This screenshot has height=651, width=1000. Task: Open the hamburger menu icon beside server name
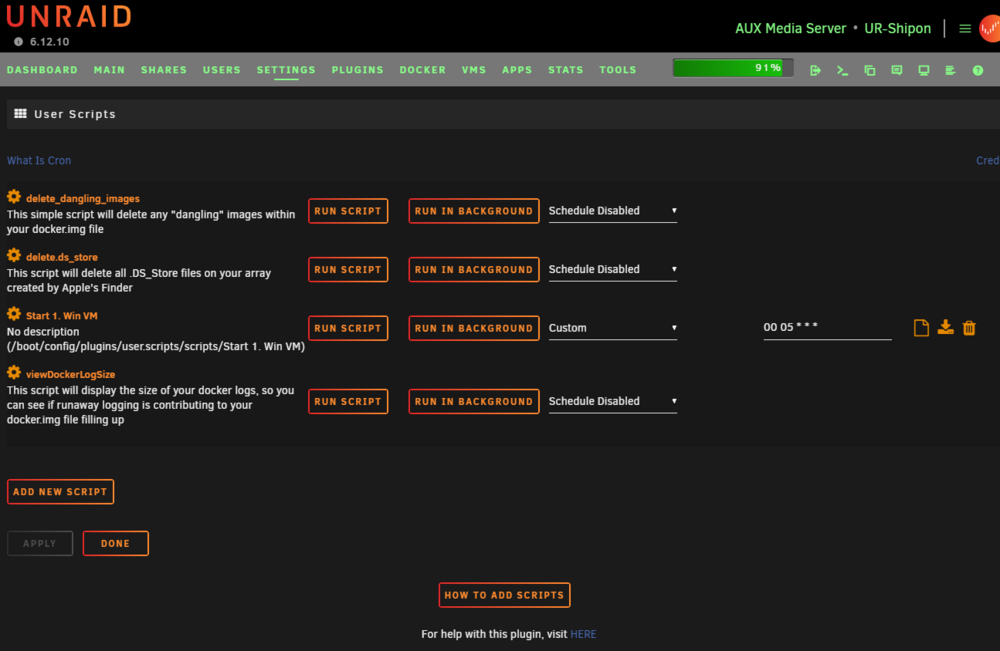point(965,29)
